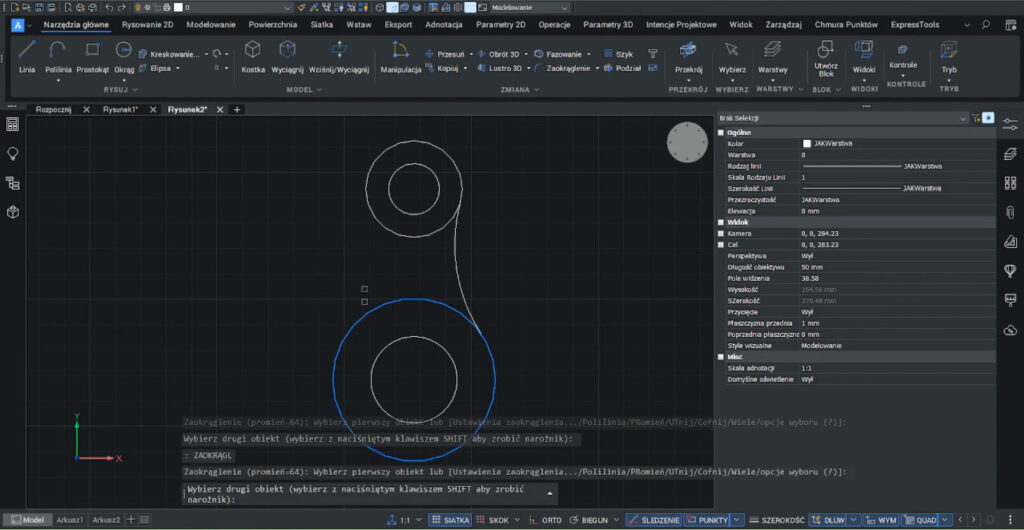The width and height of the screenshot is (1024, 530).
Task: Open the Przekrój section tool
Action: pos(688,57)
